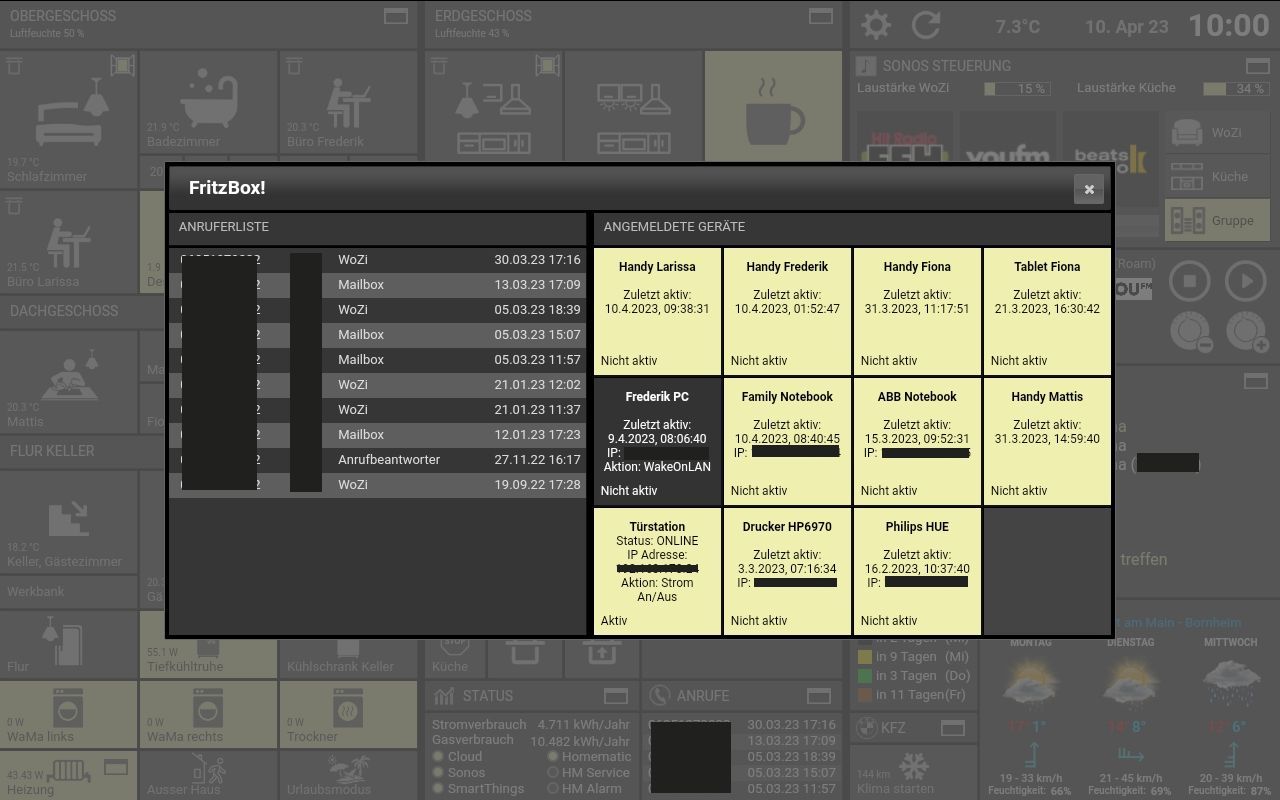Screen dimensions: 1280x800
Task: Open Montag weather forecast icon
Action: point(1031,684)
